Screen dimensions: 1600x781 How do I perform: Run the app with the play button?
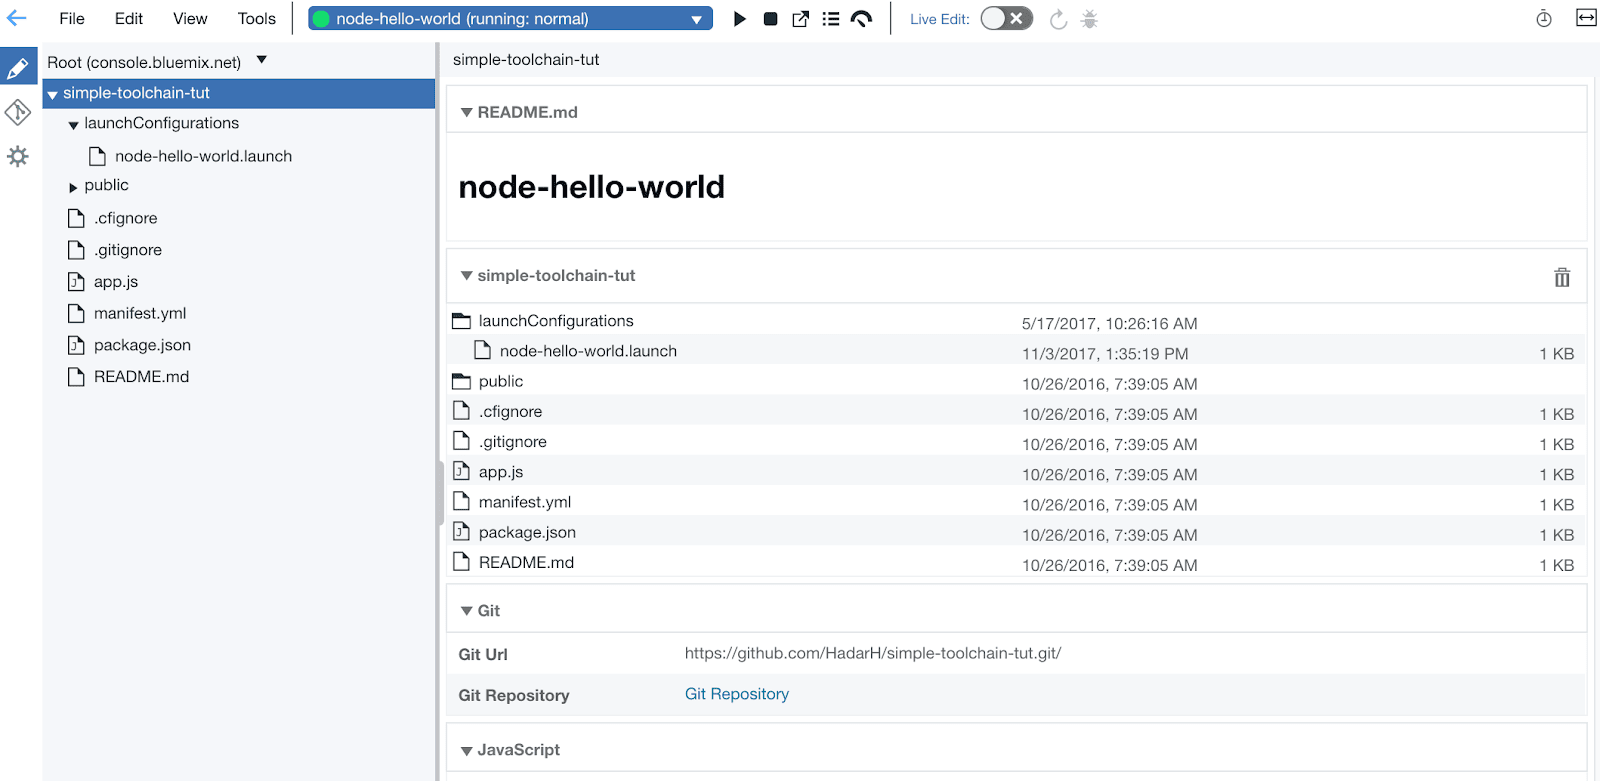(740, 19)
